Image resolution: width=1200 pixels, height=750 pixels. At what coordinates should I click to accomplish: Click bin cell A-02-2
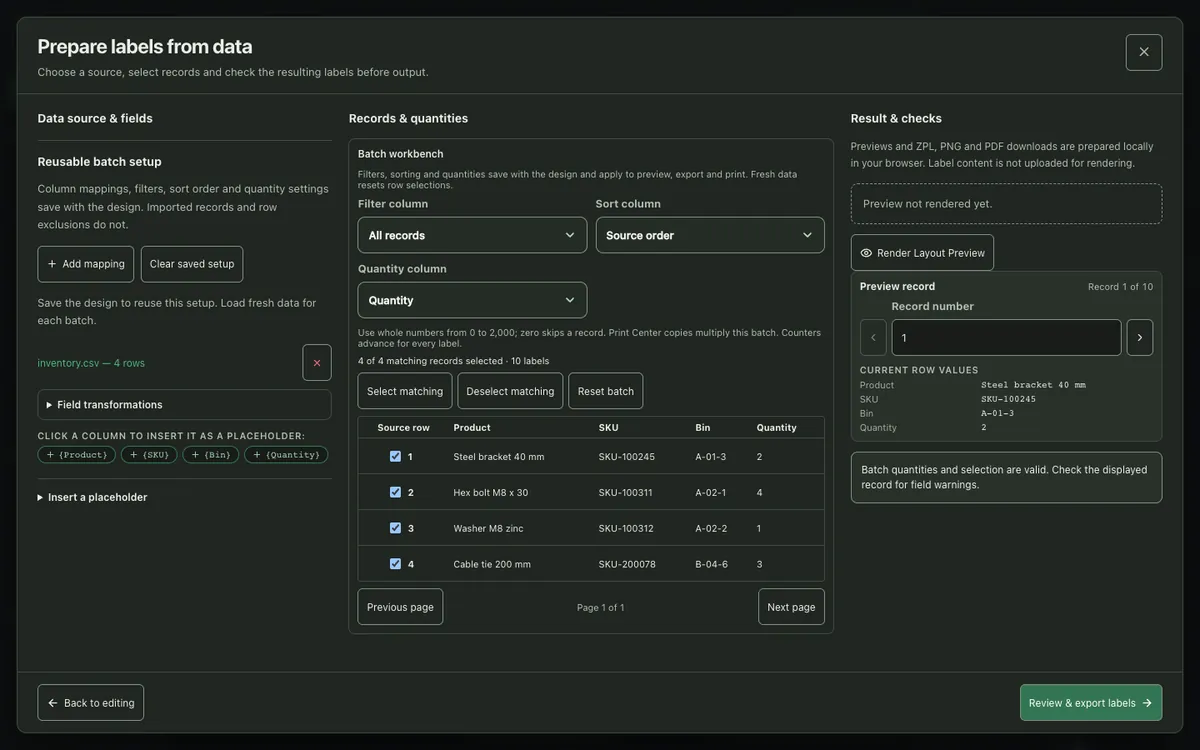coord(711,529)
